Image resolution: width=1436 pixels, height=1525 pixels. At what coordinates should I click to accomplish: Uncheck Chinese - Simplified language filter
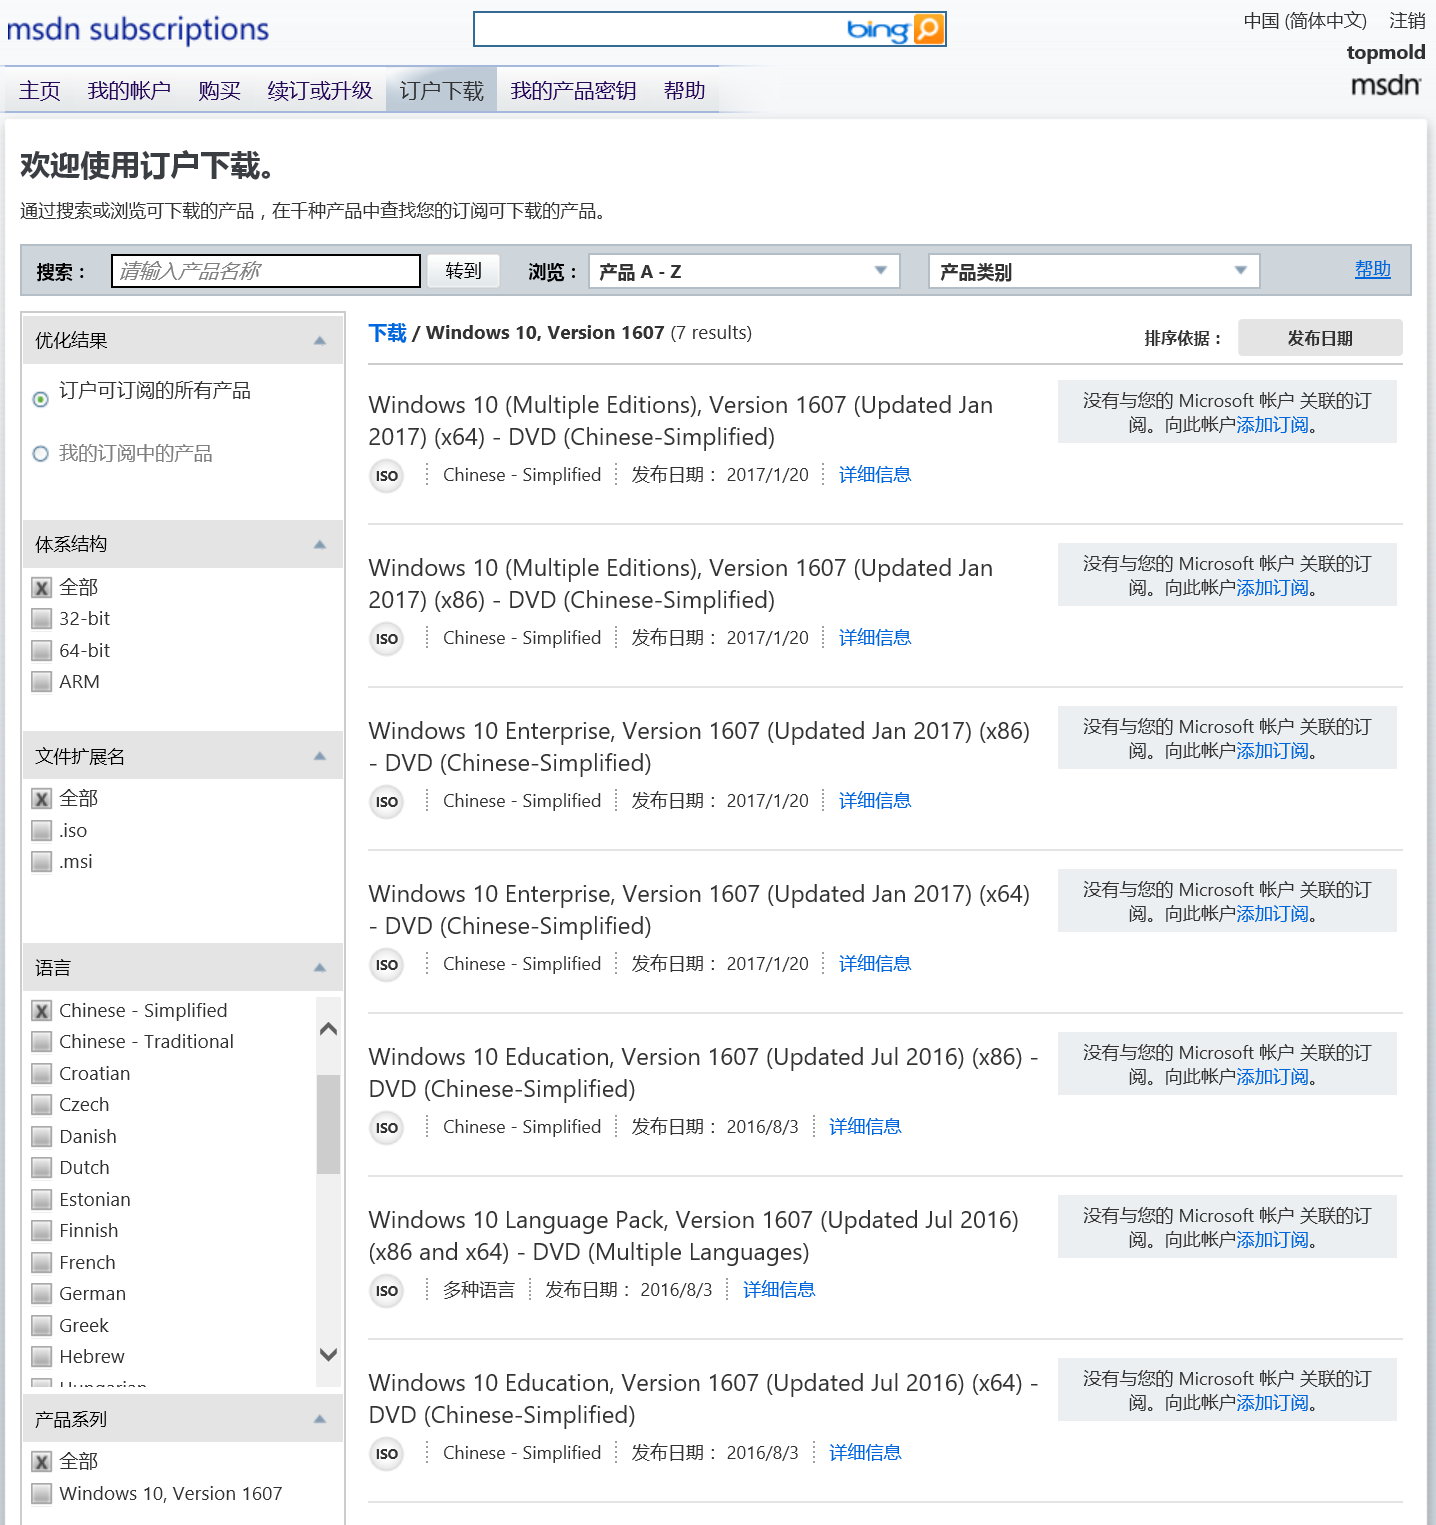tap(41, 1011)
